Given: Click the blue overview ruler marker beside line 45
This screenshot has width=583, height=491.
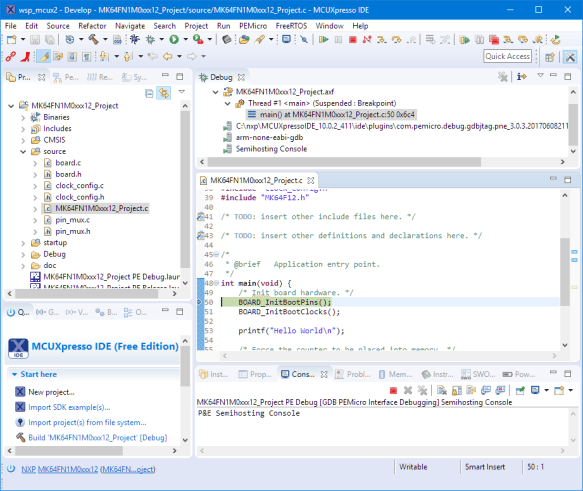Looking at the screenshot, I should 574,252.
